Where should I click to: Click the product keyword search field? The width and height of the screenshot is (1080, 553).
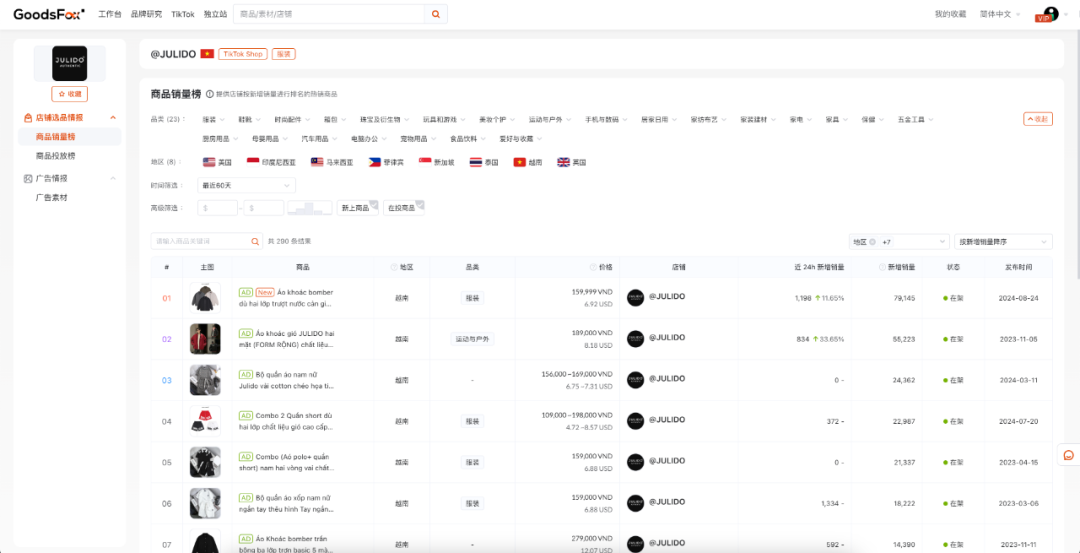point(200,242)
